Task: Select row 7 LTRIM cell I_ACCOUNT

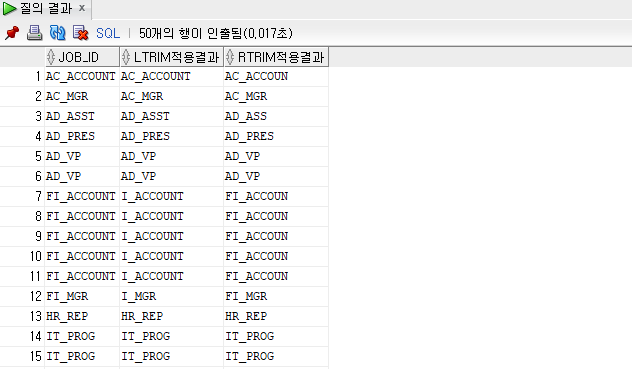Action: point(172,196)
